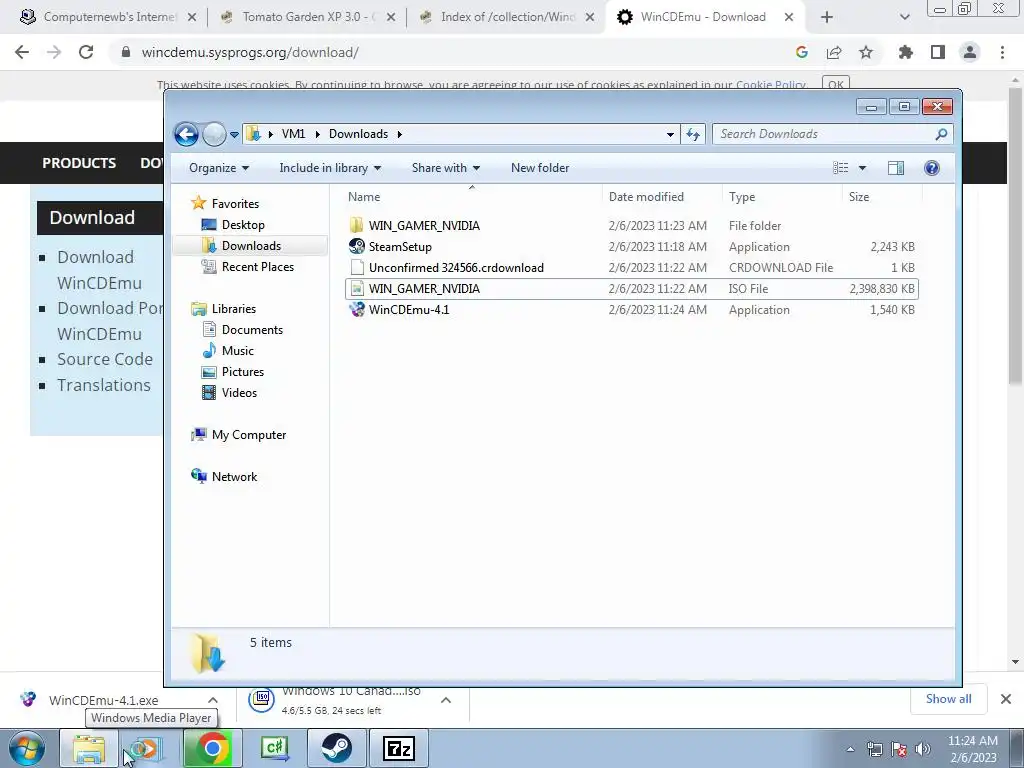Toggle the Chrome side panel icon

click(x=938, y=52)
